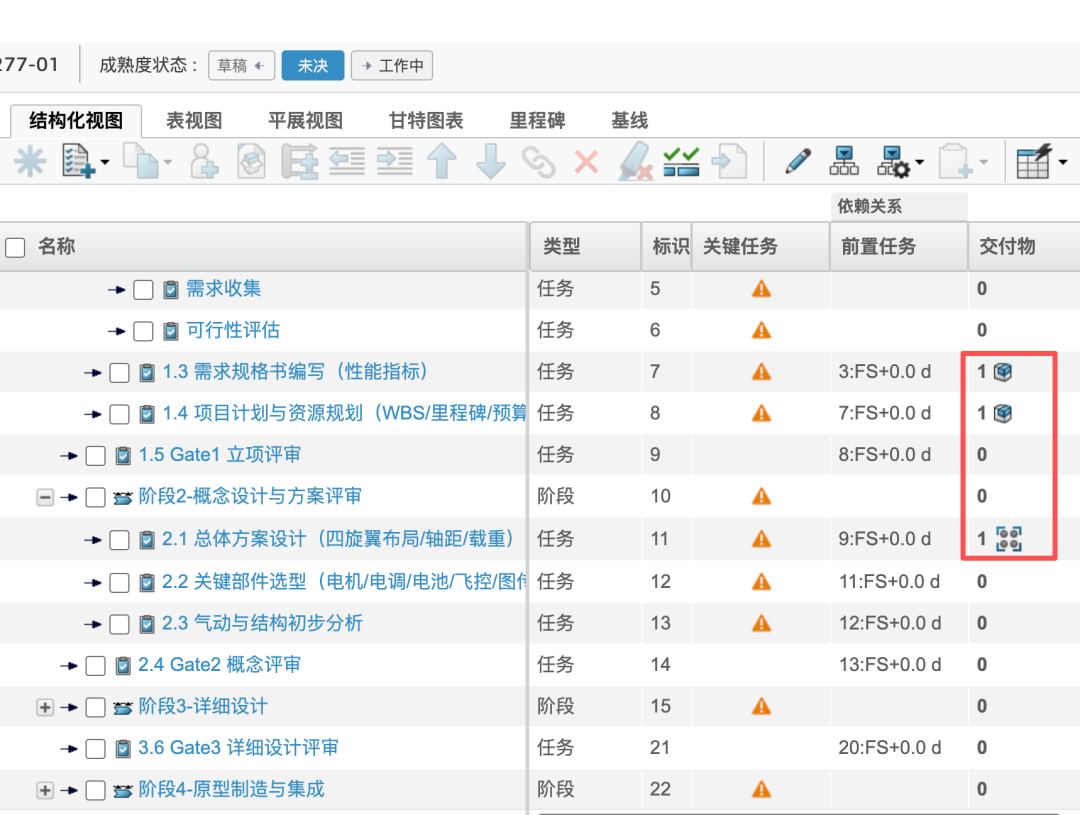Screen dimensions: 1080x815
Task: Click the green checkmarks icon in toolbar
Action: click(x=681, y=161)
